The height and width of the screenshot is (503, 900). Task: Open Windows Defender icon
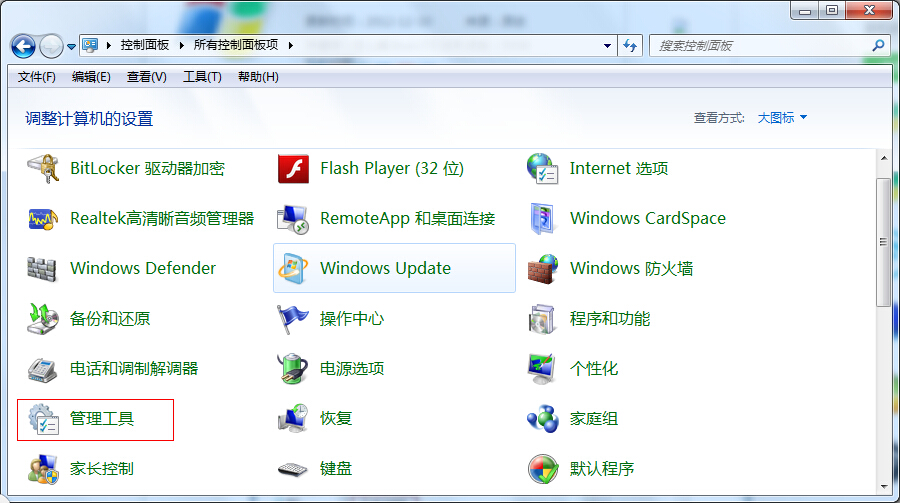(43, 269)
